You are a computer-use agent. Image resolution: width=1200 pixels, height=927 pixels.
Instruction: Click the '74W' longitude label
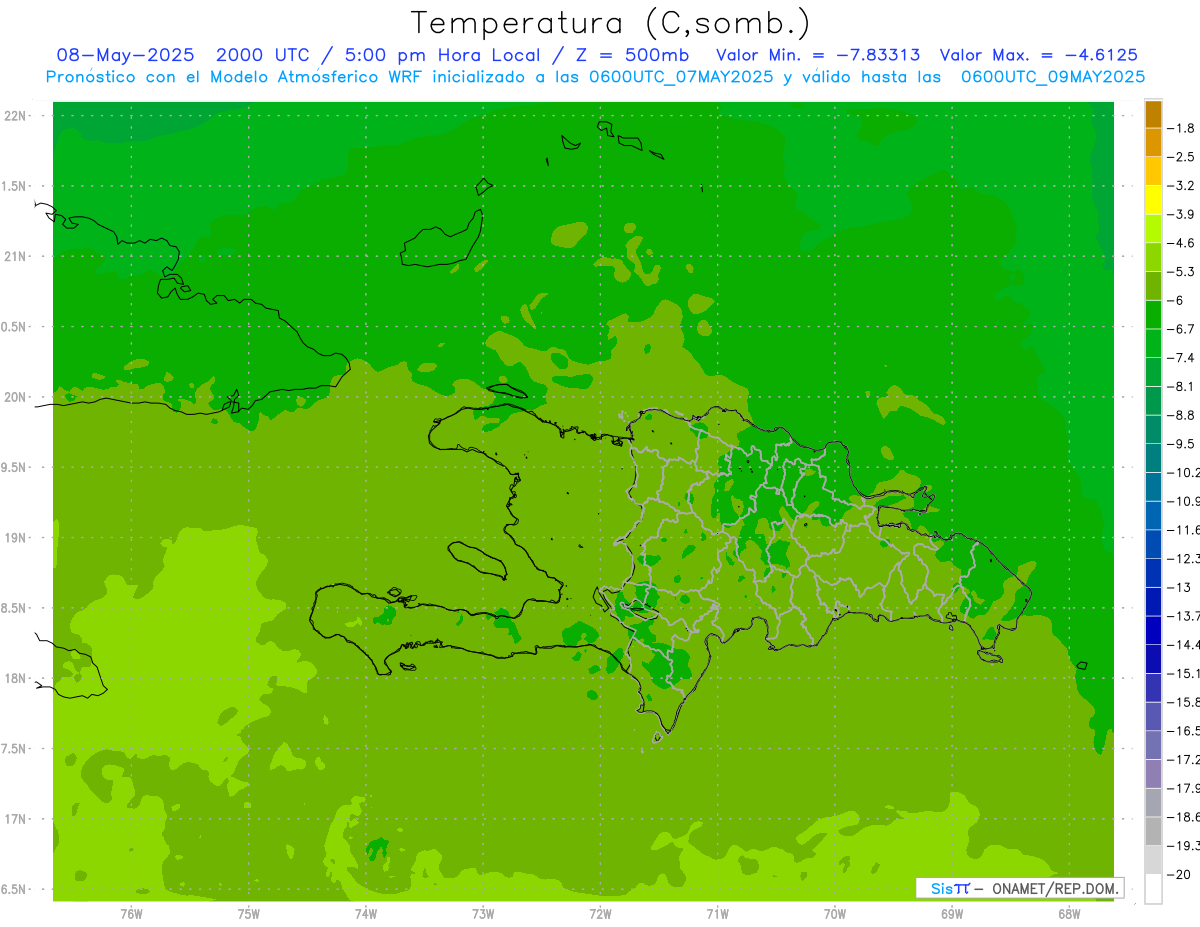(365, 914)
